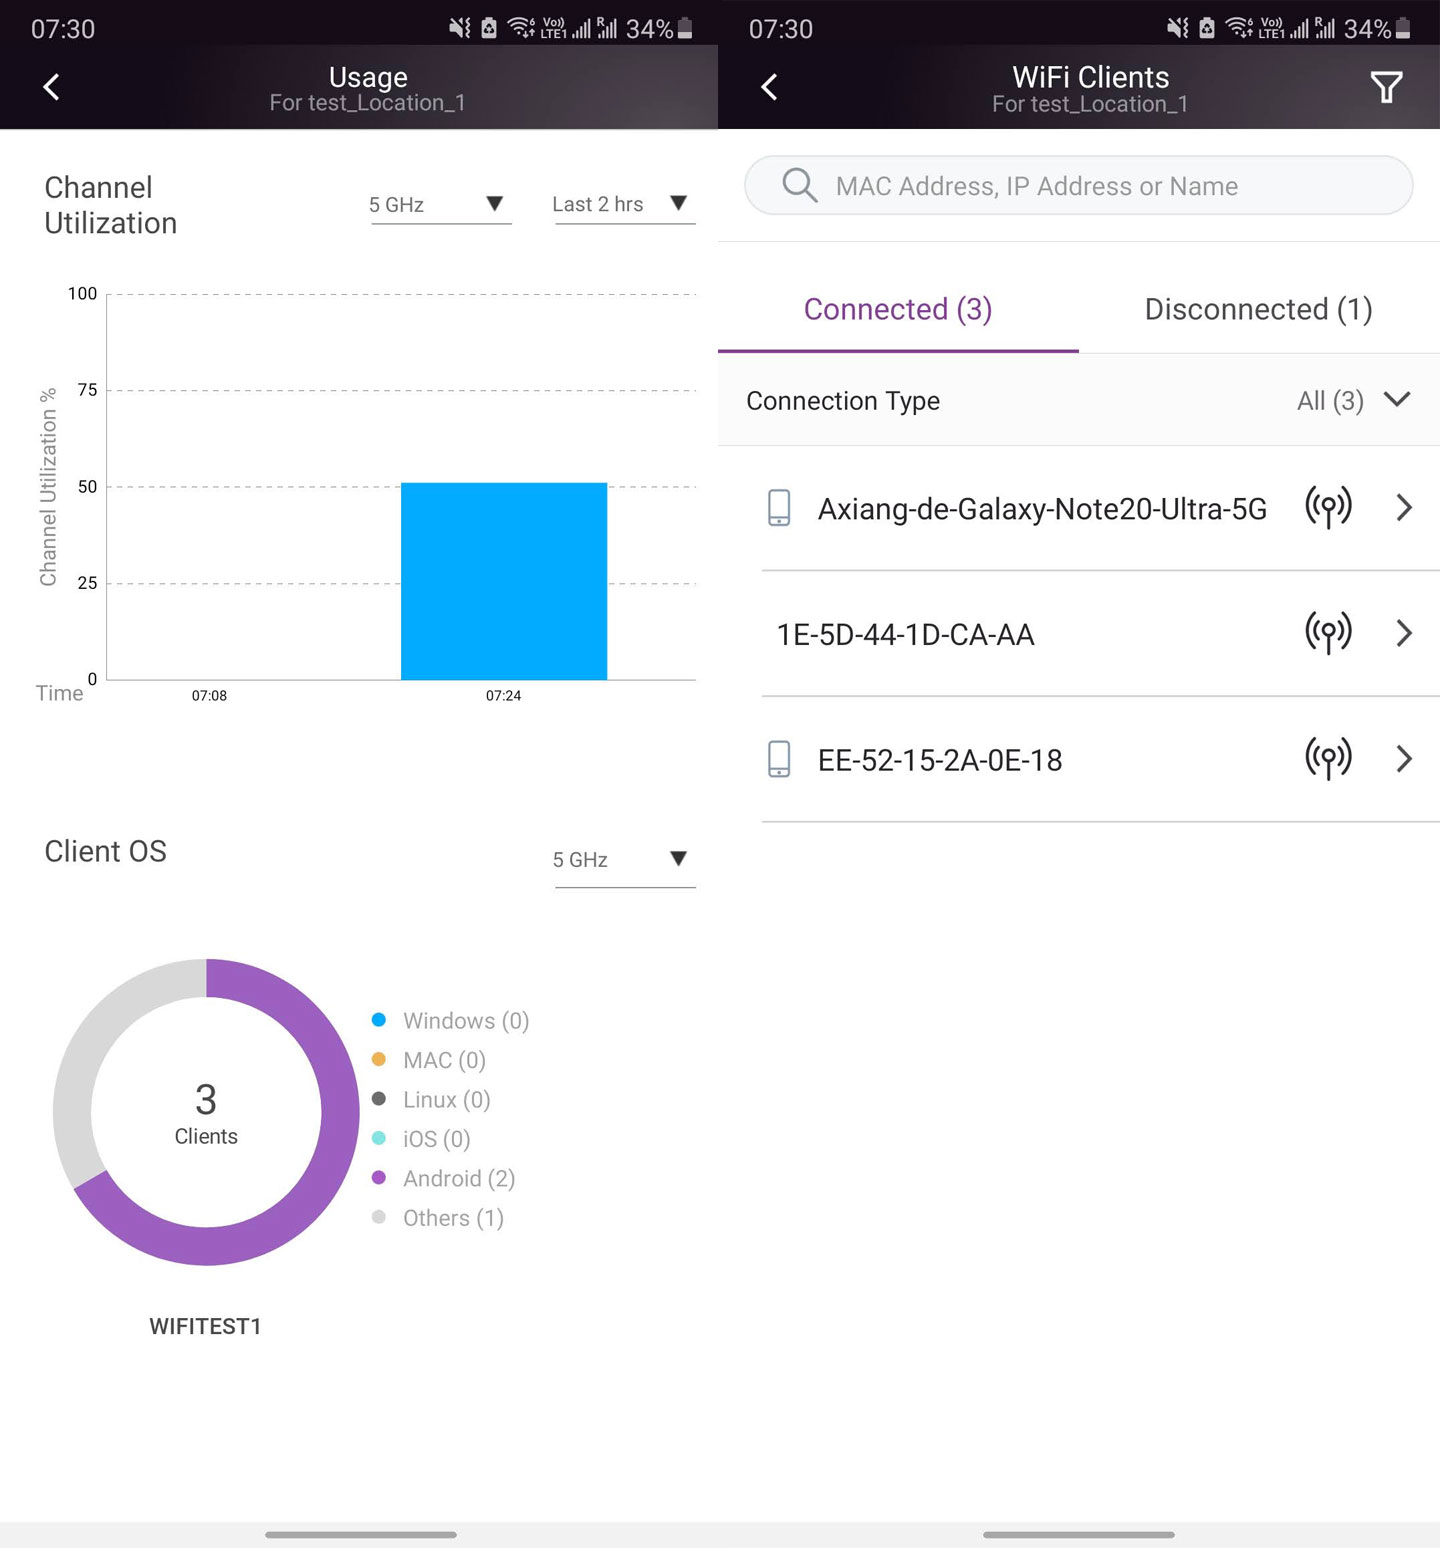Switch to the Disconnected clients tab
The height and width of the screenshot is (1548, 1440).
tap(1257, 310)
